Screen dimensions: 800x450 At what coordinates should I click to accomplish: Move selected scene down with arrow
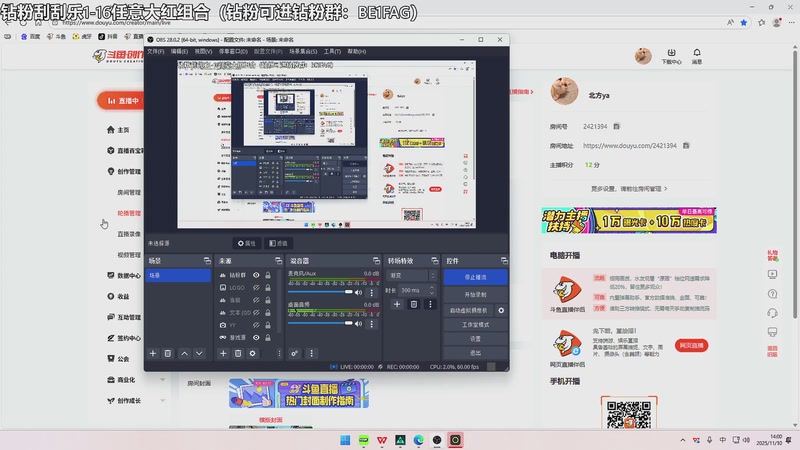199,353
